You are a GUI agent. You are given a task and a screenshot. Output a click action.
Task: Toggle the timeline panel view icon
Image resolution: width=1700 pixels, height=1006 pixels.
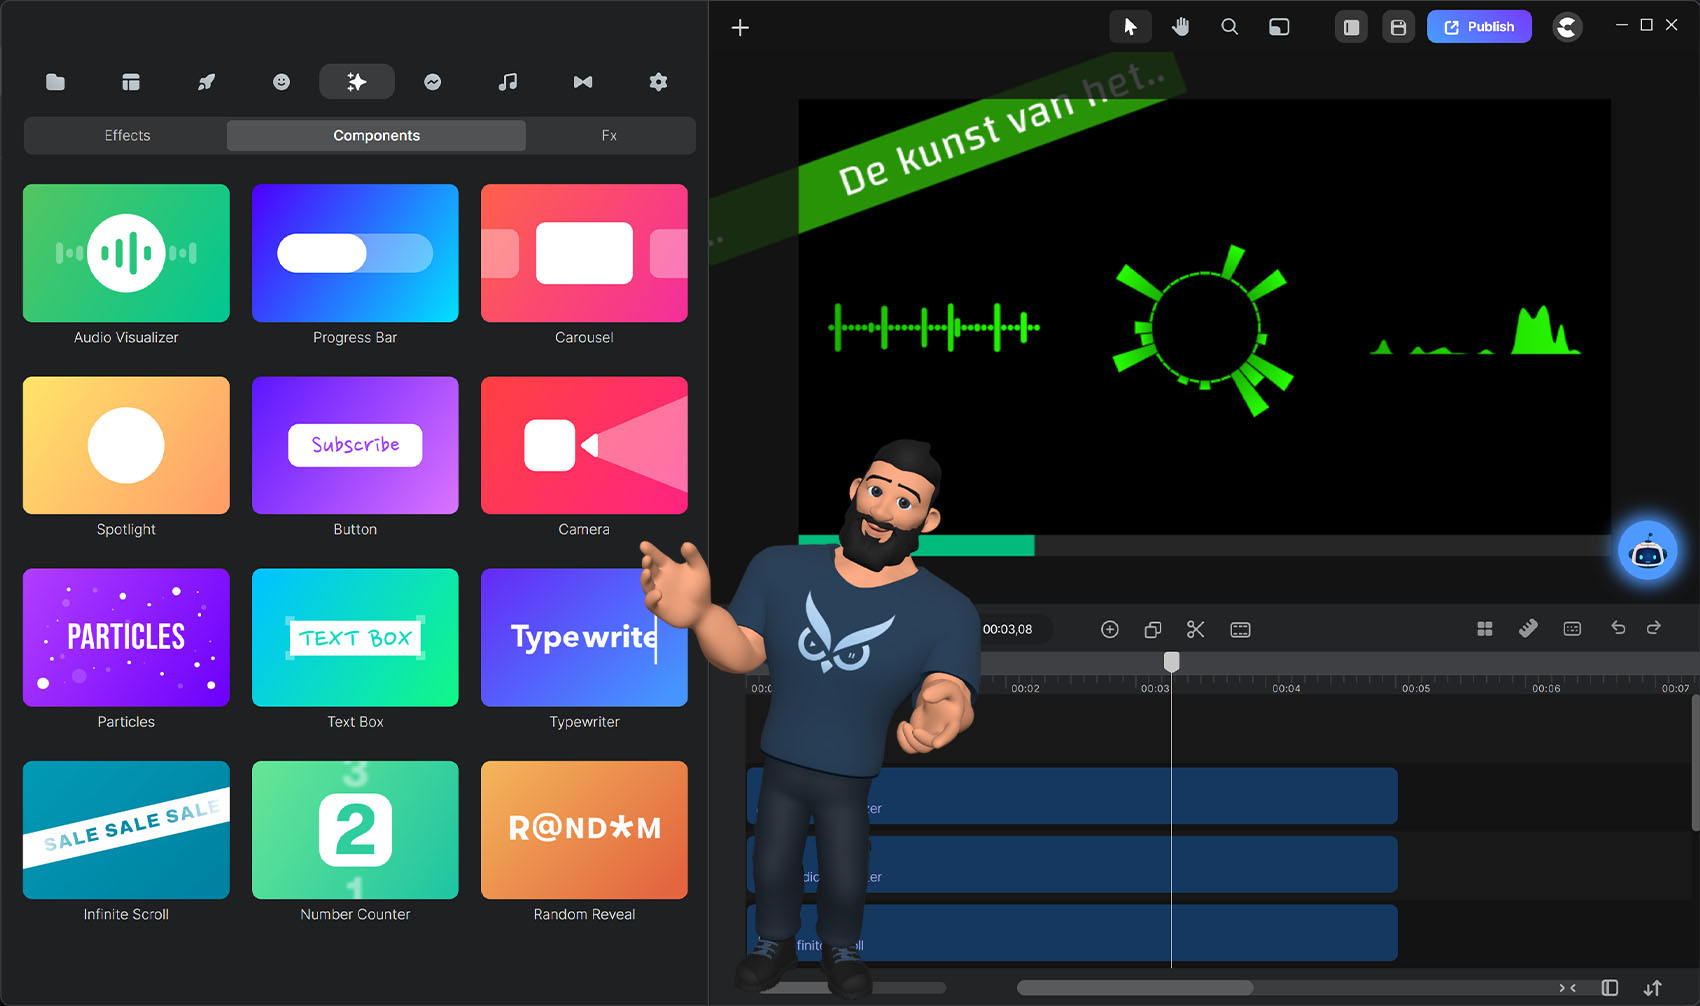point(1609,988)
